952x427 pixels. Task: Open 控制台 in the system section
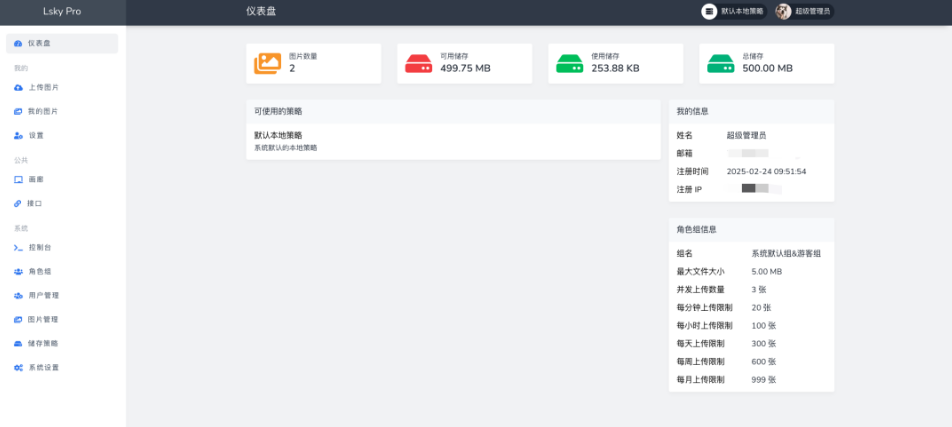point(62,248)
